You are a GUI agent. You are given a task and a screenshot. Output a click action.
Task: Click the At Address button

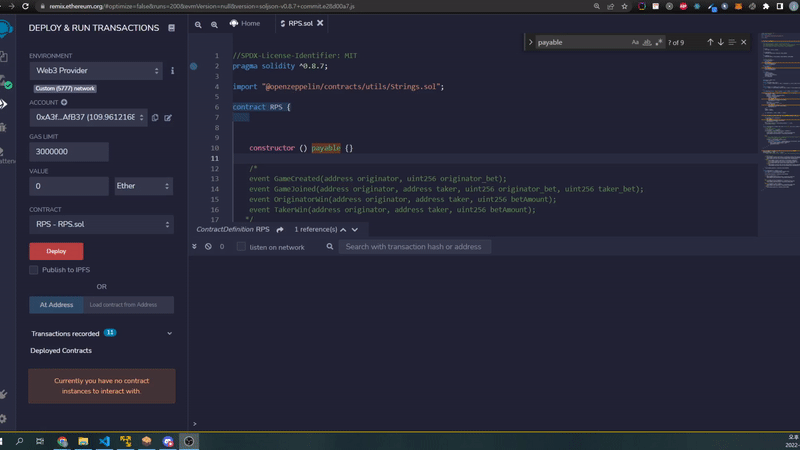coord(55,305)
